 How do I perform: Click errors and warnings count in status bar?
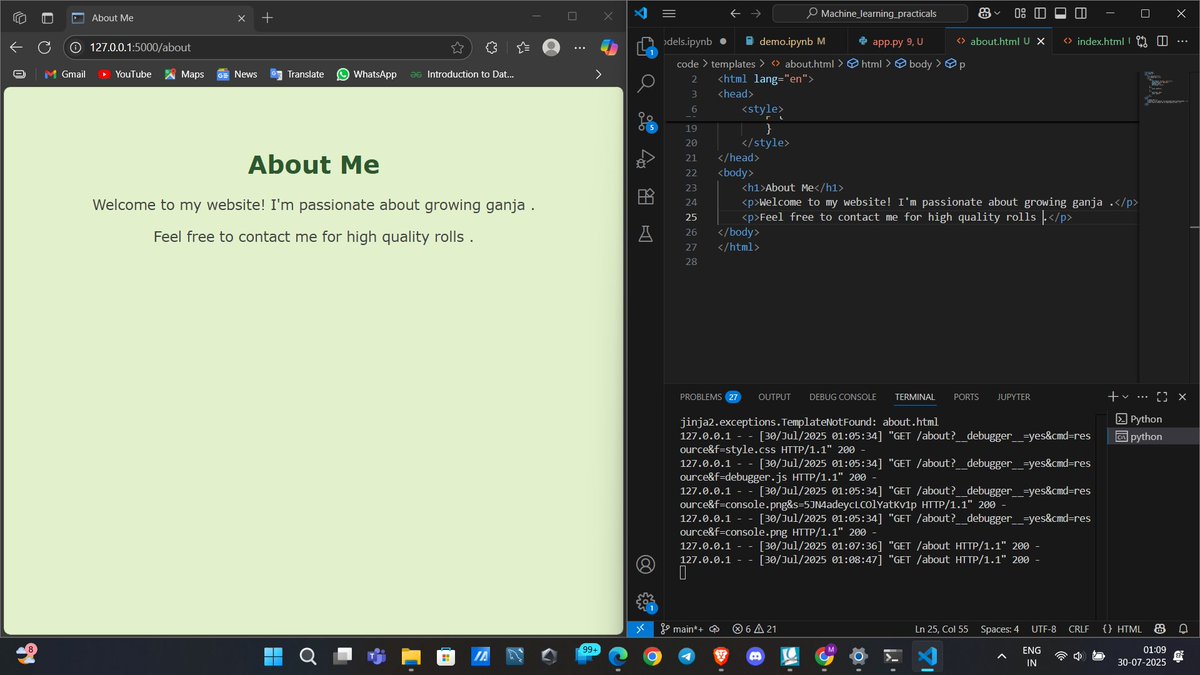point(755,629)
